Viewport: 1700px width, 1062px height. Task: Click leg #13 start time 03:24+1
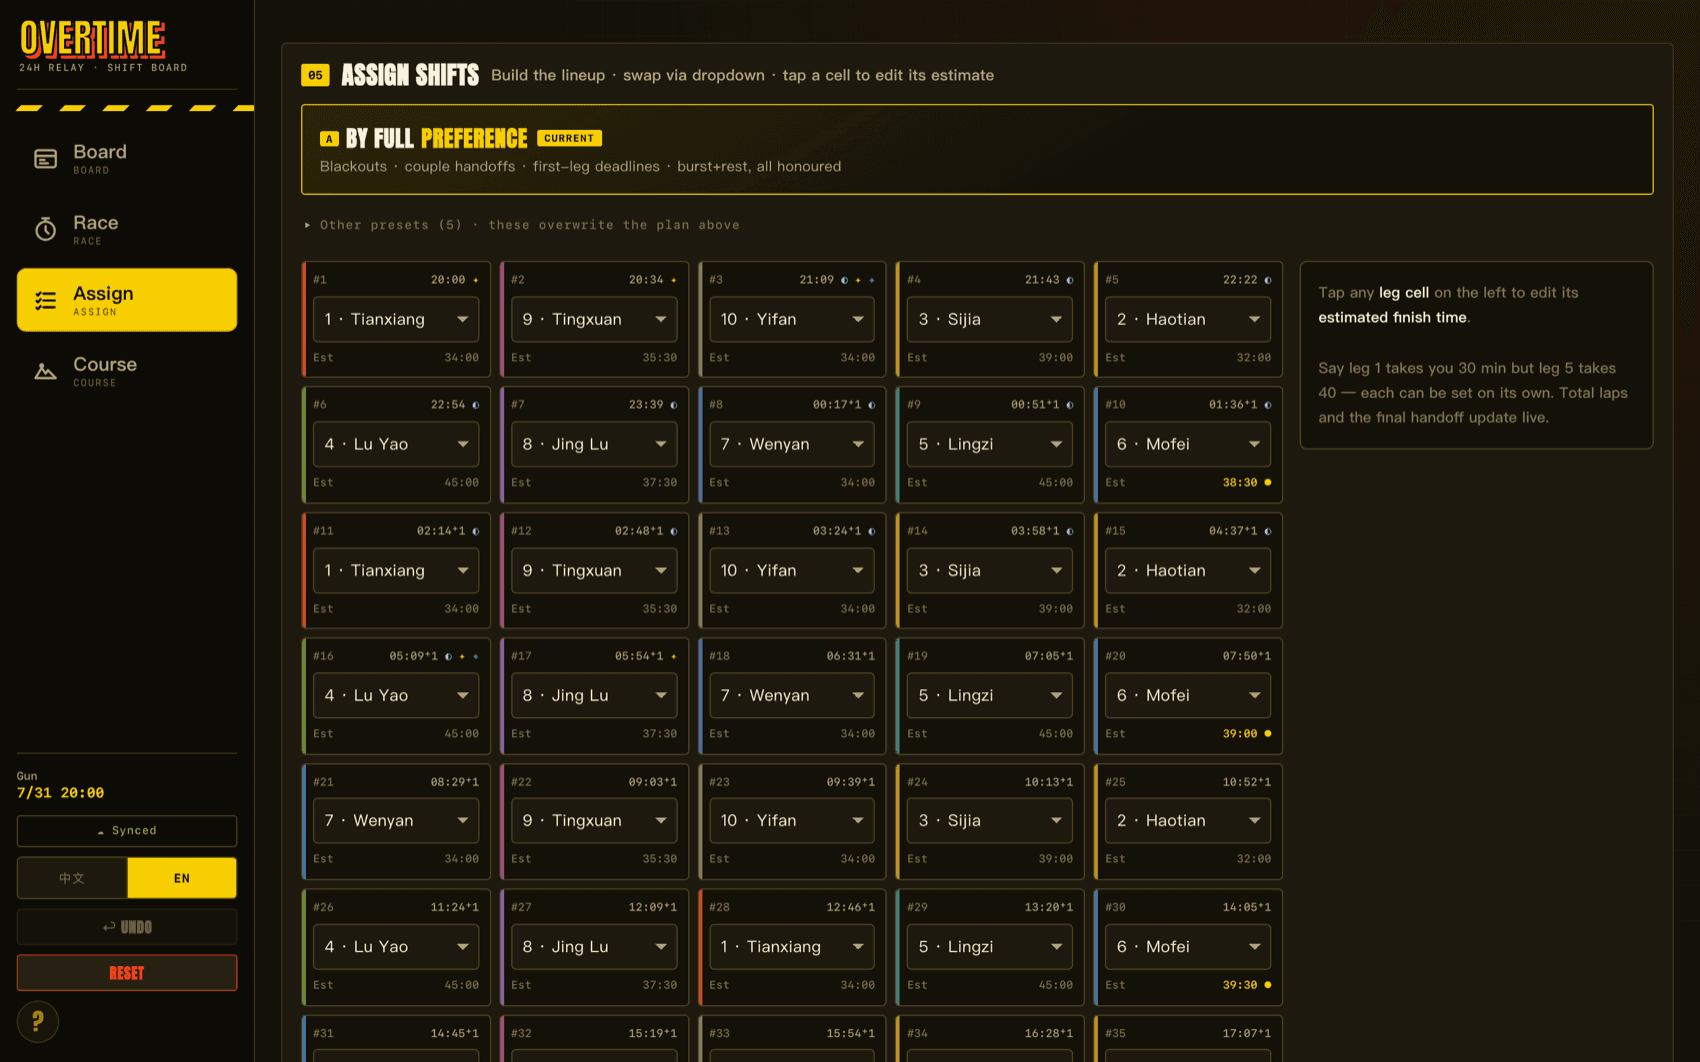click(837, 531)
